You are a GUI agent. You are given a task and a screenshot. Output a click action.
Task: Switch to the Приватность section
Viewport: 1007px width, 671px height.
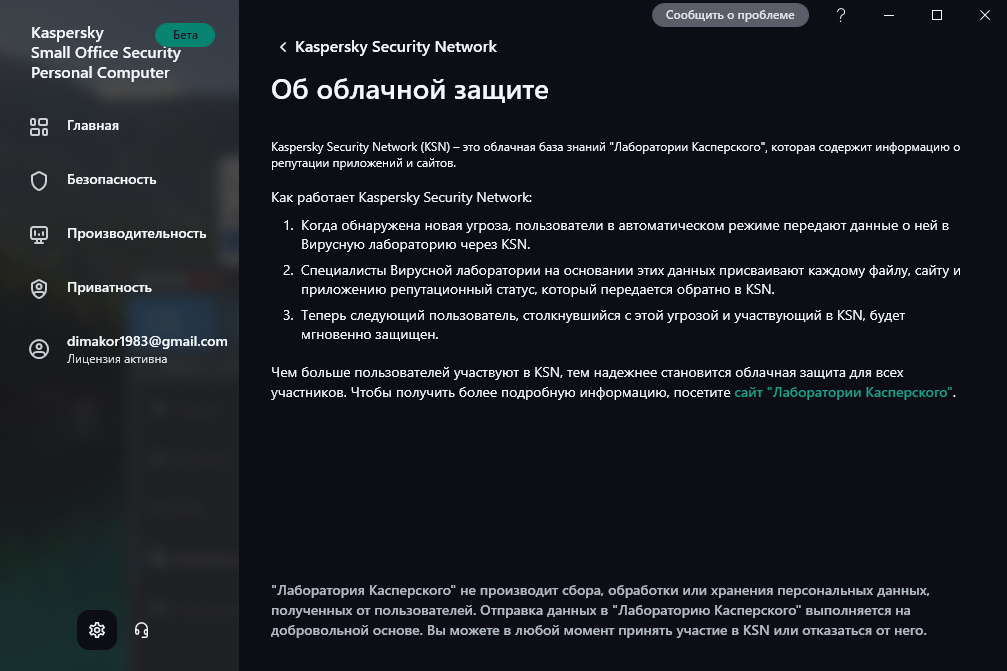(x=109, y=288)
